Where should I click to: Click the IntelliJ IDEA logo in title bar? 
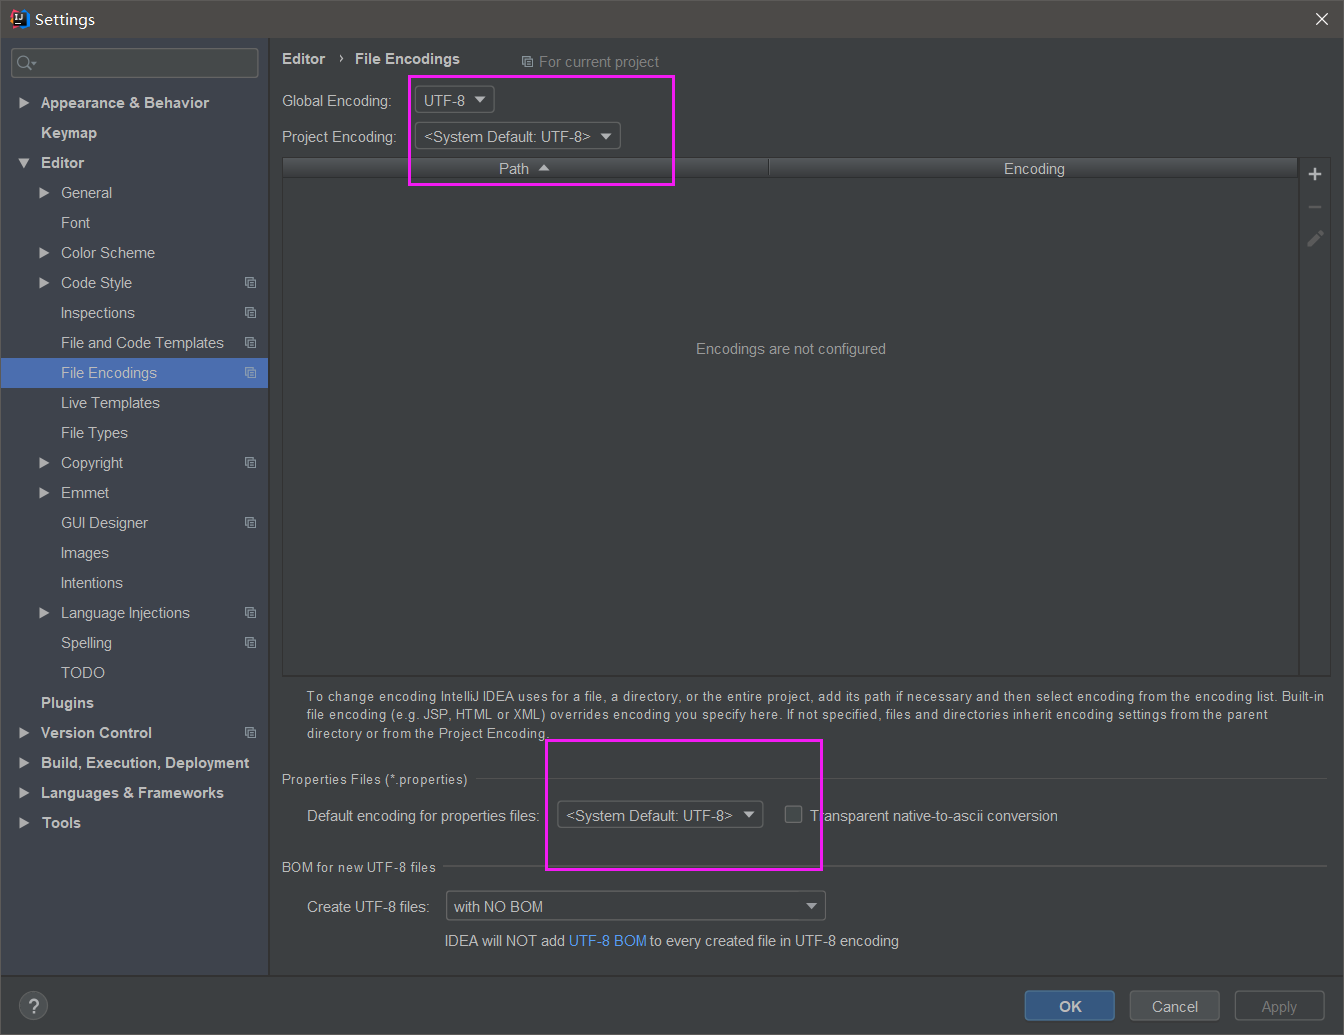point(19,19)
